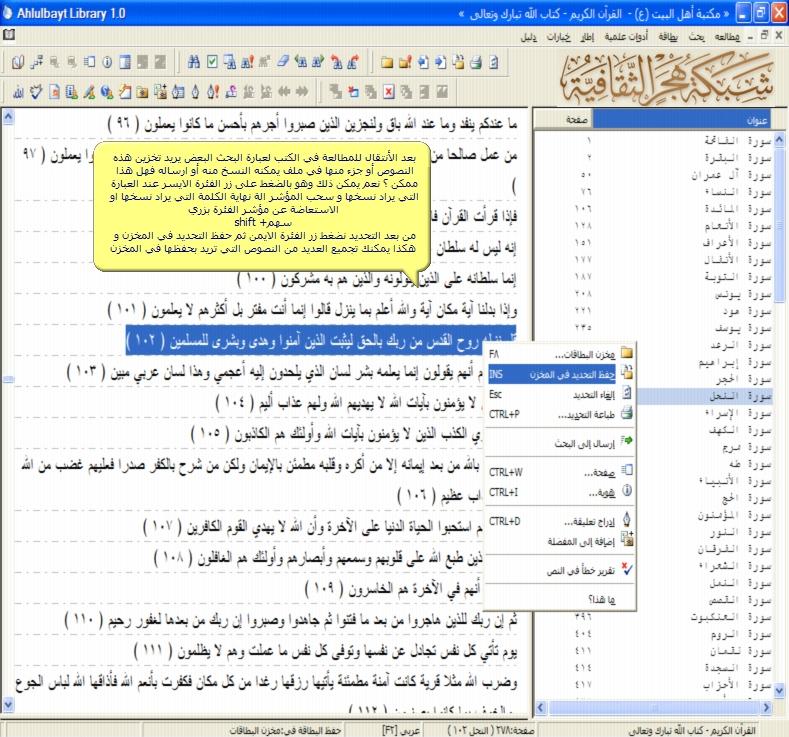Click عربي [F2] status bar entry
Image resolution: width=789 pixels, height=737 pixels.
400,730
